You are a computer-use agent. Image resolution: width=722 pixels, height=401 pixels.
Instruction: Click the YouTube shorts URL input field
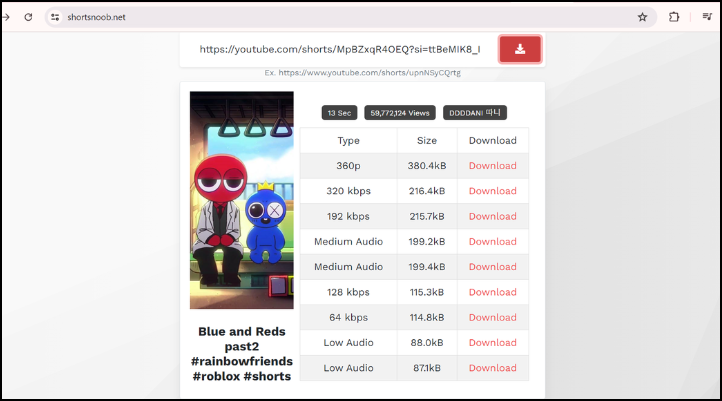click(339, 49)
